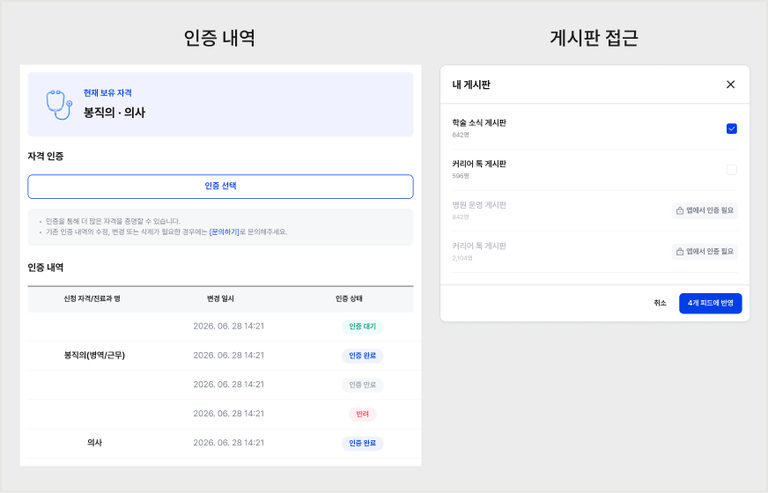The image size is (768, 493).
Task: Click the red 반려 status badge
Action: click(x=362, y=414)
